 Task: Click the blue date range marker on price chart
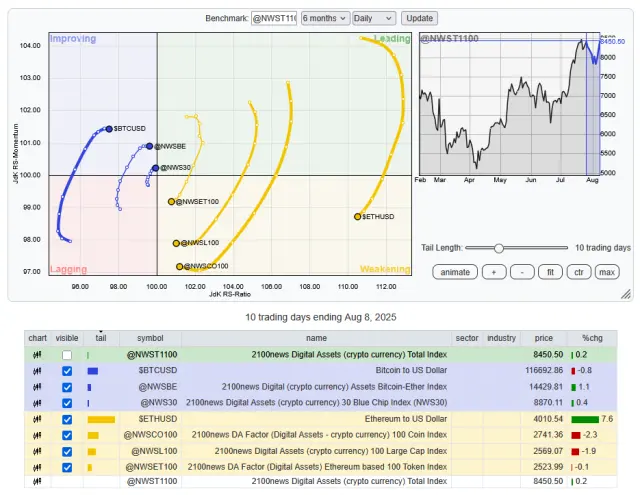593,104
